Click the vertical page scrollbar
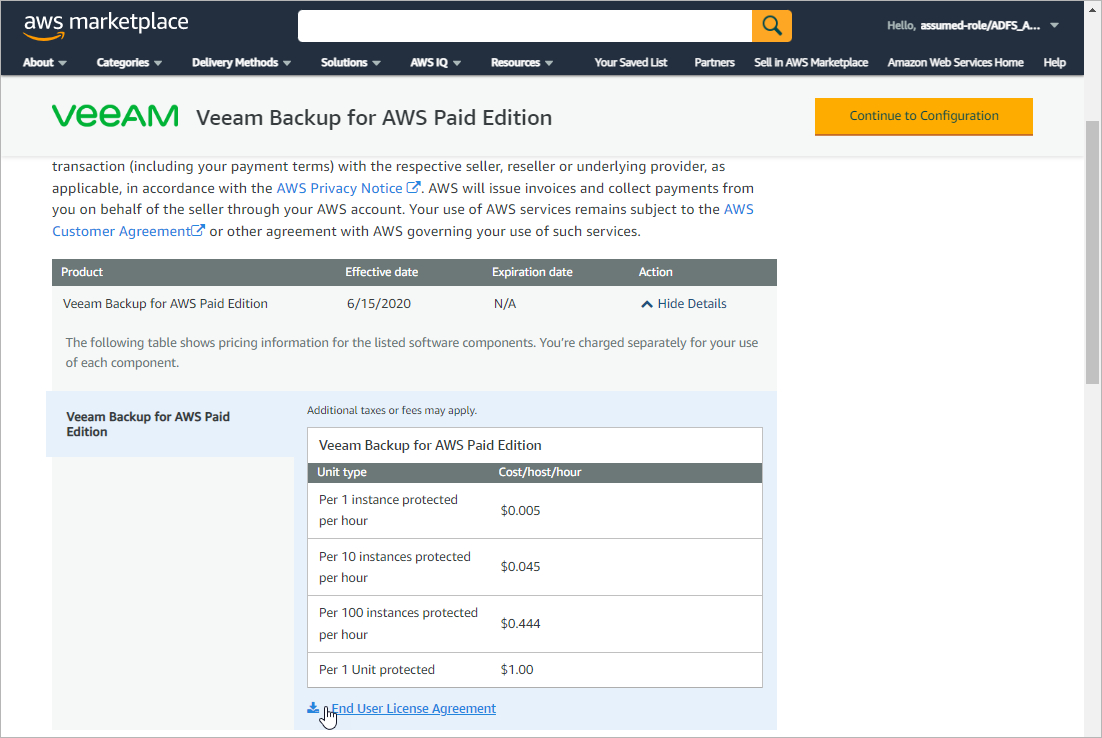This screenshot has height=738, width=1102. (1093, 250)
